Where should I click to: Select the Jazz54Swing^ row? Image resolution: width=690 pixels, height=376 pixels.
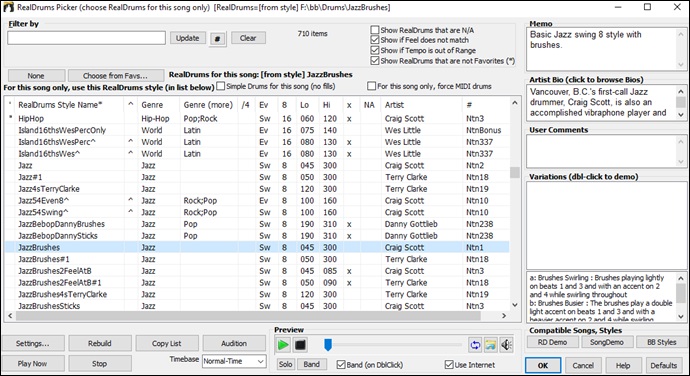pos(257,212)
